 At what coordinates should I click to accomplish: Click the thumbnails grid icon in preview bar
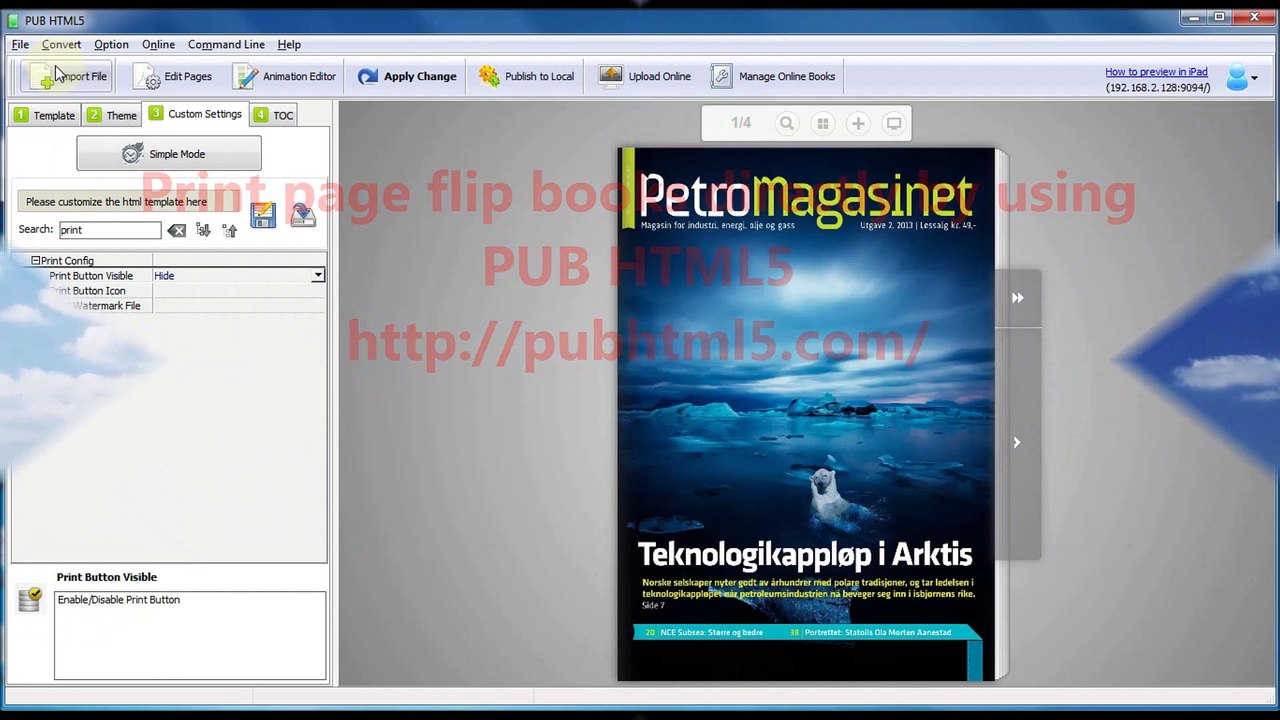point(823,123)
